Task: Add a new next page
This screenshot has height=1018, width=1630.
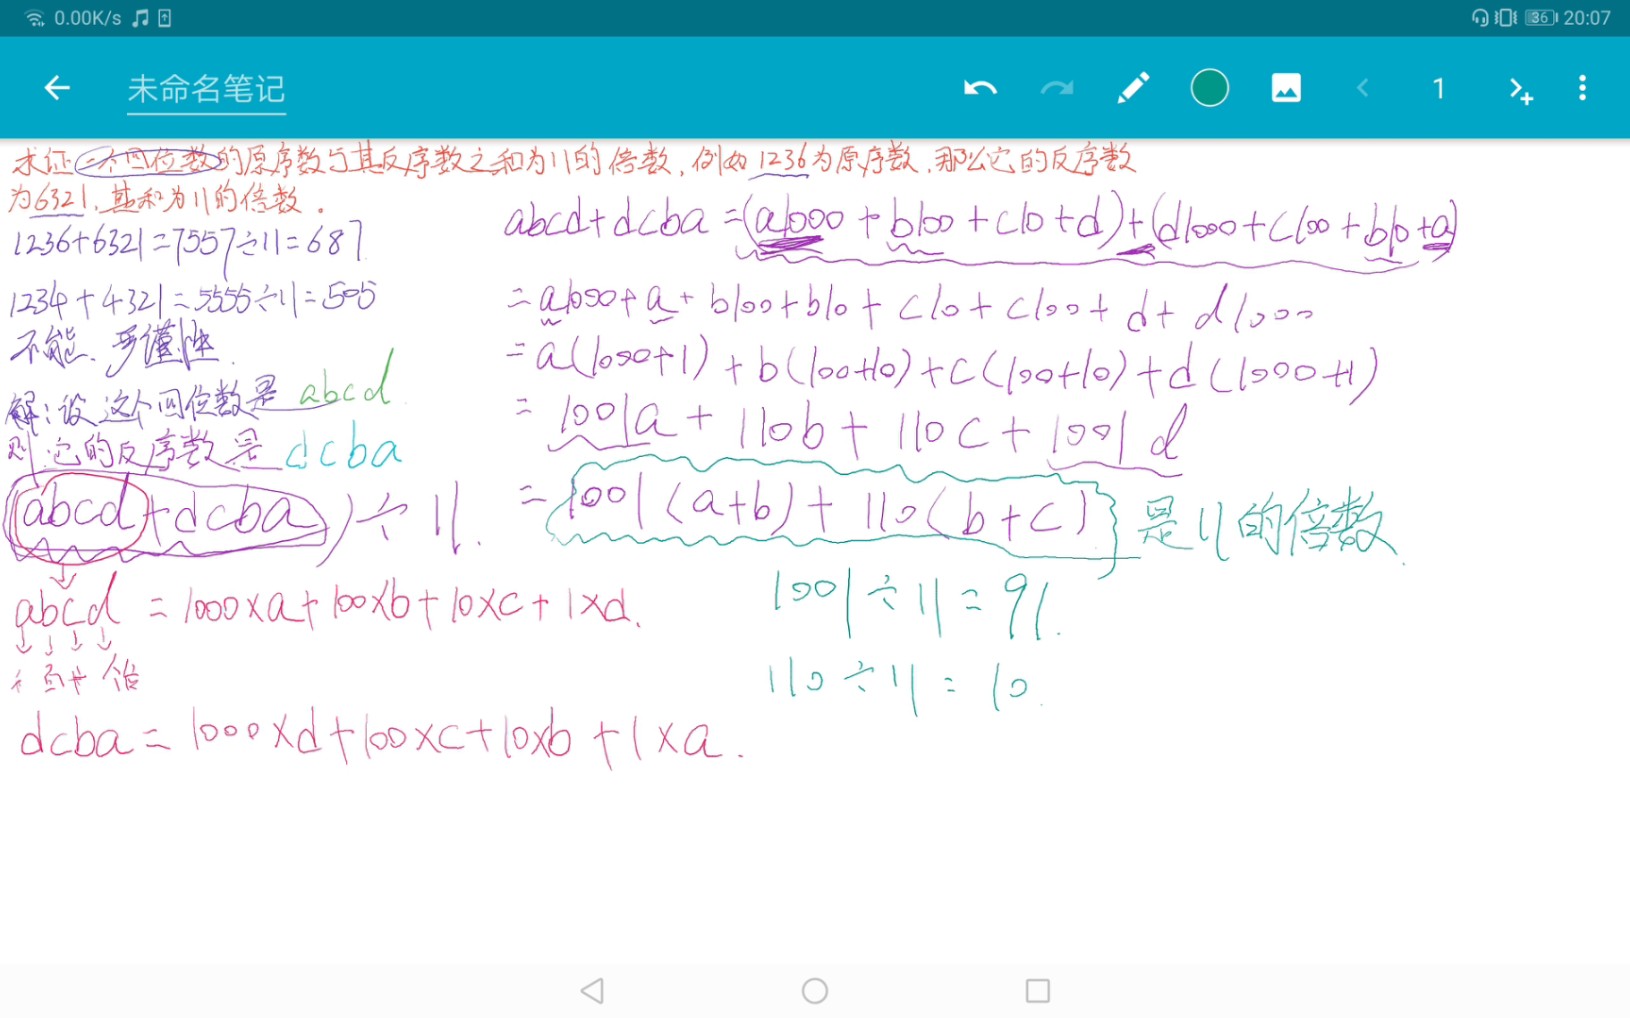Action: point(1520,90)
